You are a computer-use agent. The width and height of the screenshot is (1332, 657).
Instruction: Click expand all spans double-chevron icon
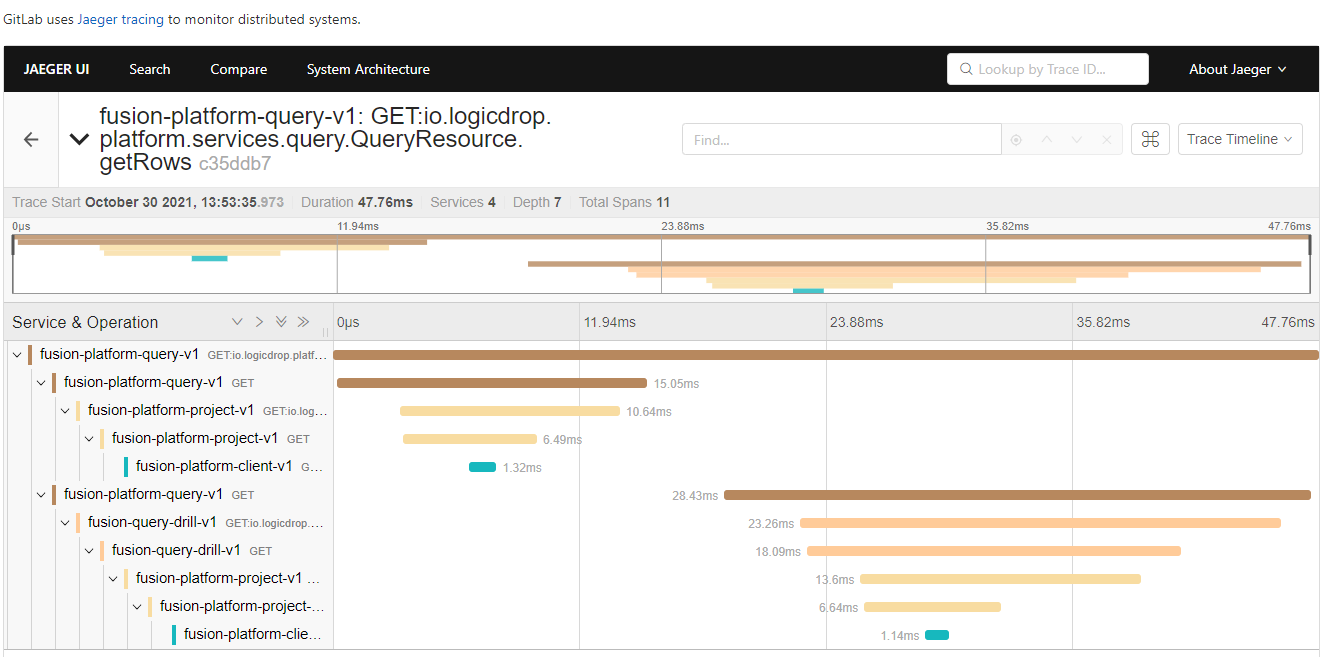click(x=281, y=322)
